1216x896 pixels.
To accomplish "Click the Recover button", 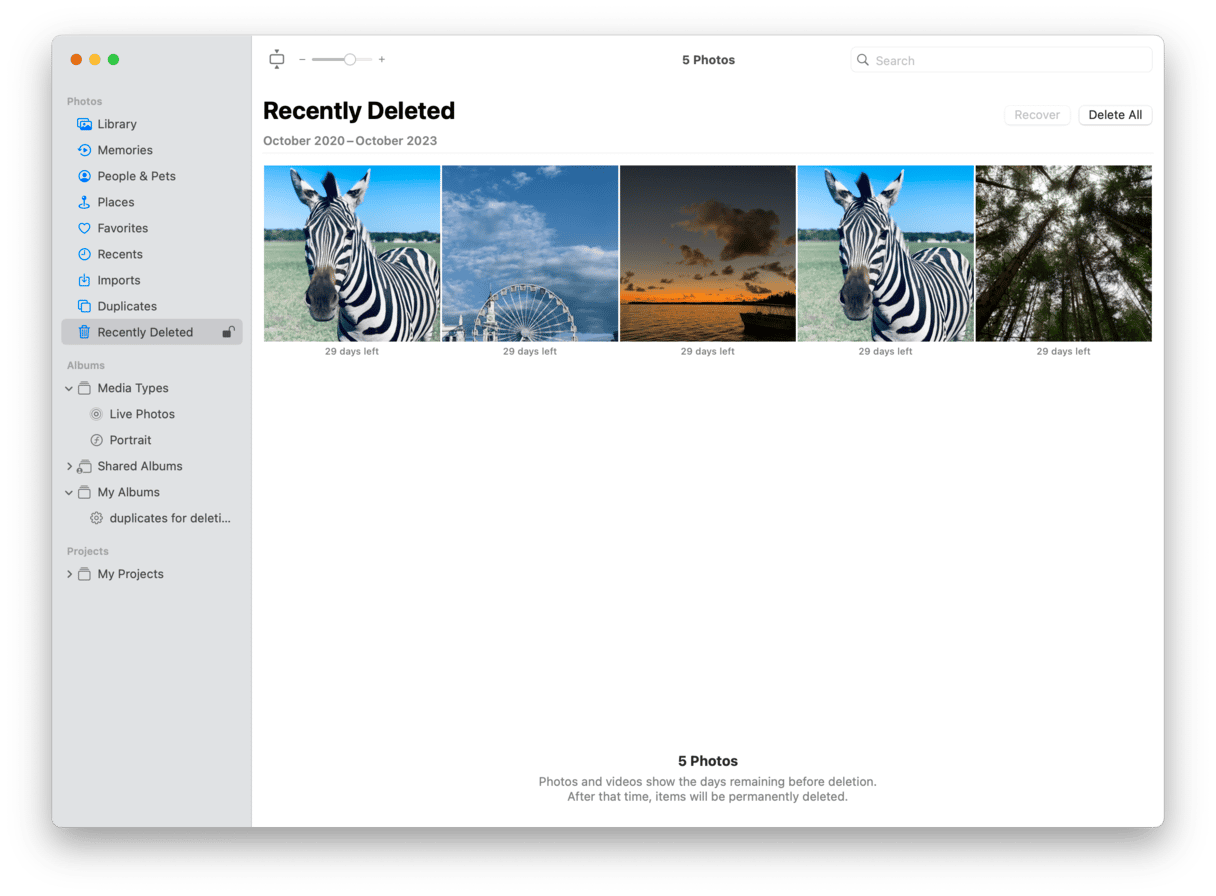I will pos(1037,115).
